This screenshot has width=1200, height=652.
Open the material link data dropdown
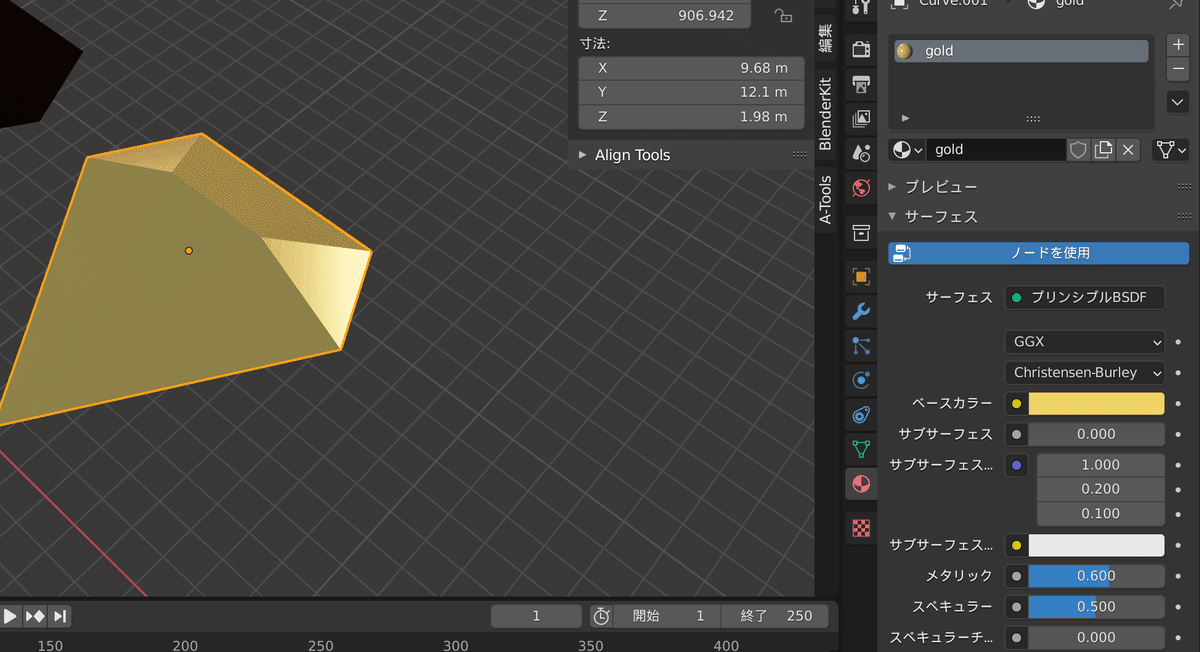pyautogui.click(x=1171, y=150)
